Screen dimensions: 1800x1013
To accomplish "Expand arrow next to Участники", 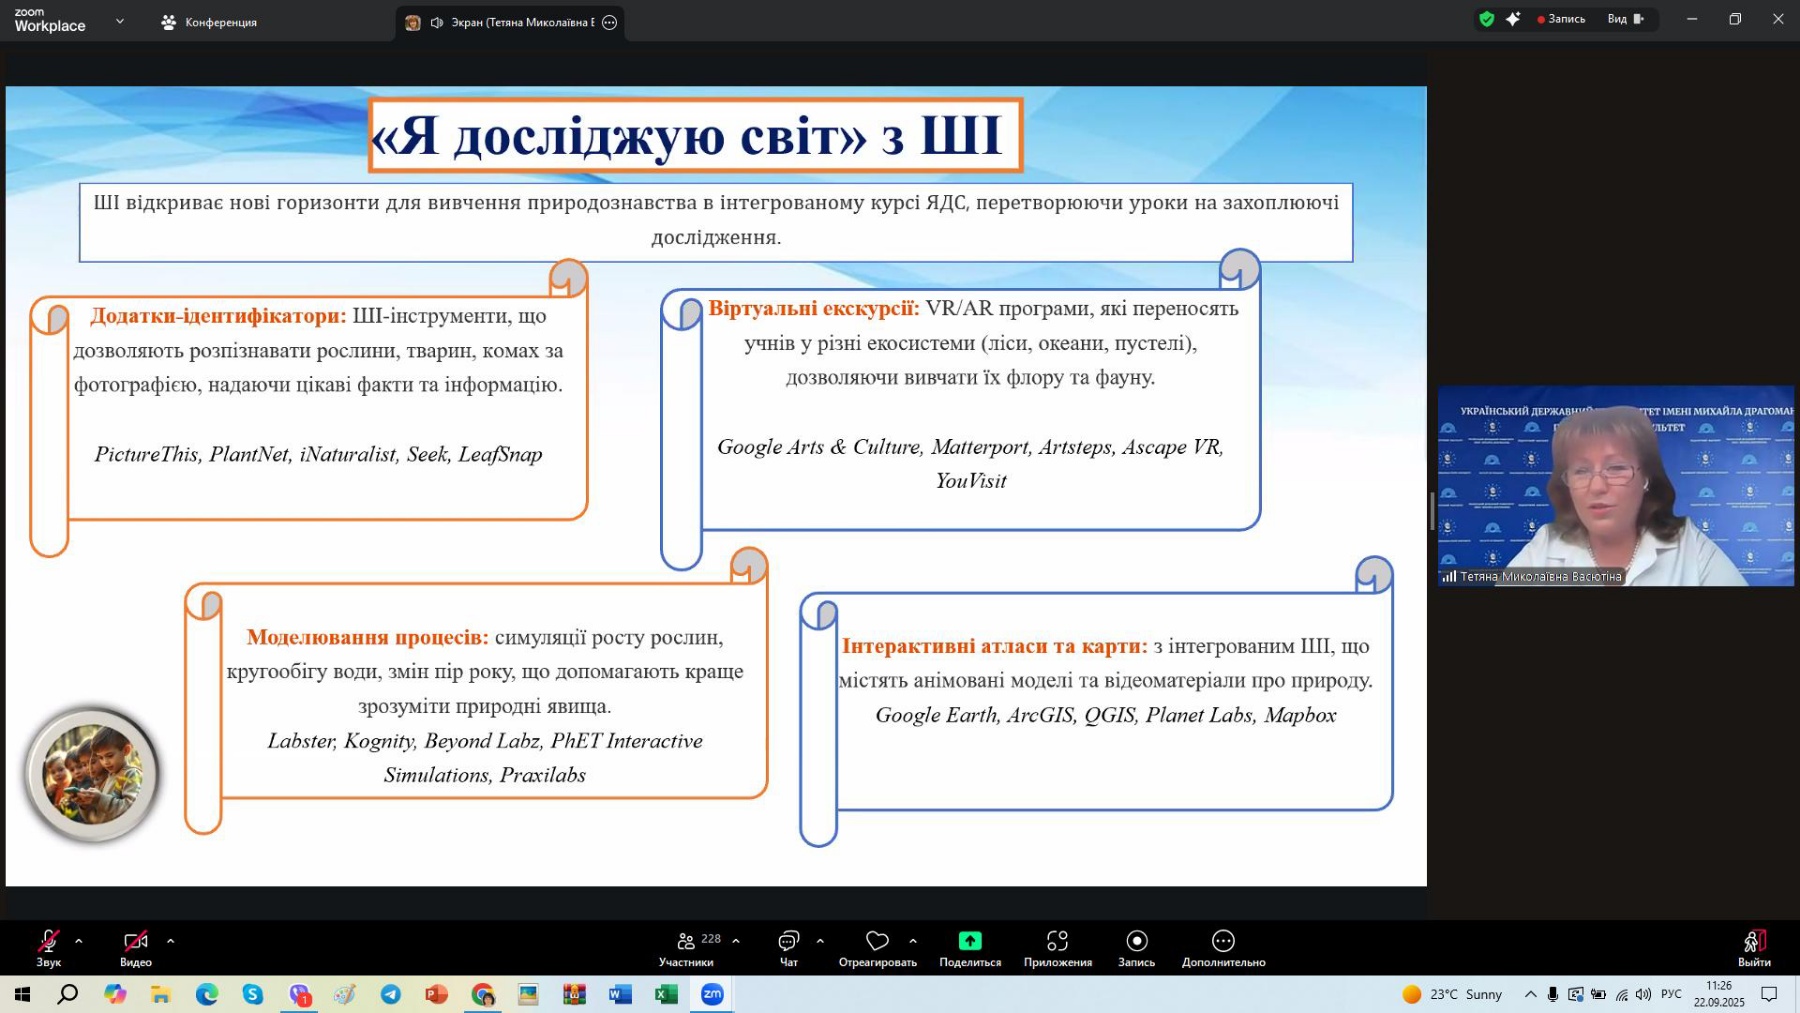I will pyautogui.click(x=736, y=941).
